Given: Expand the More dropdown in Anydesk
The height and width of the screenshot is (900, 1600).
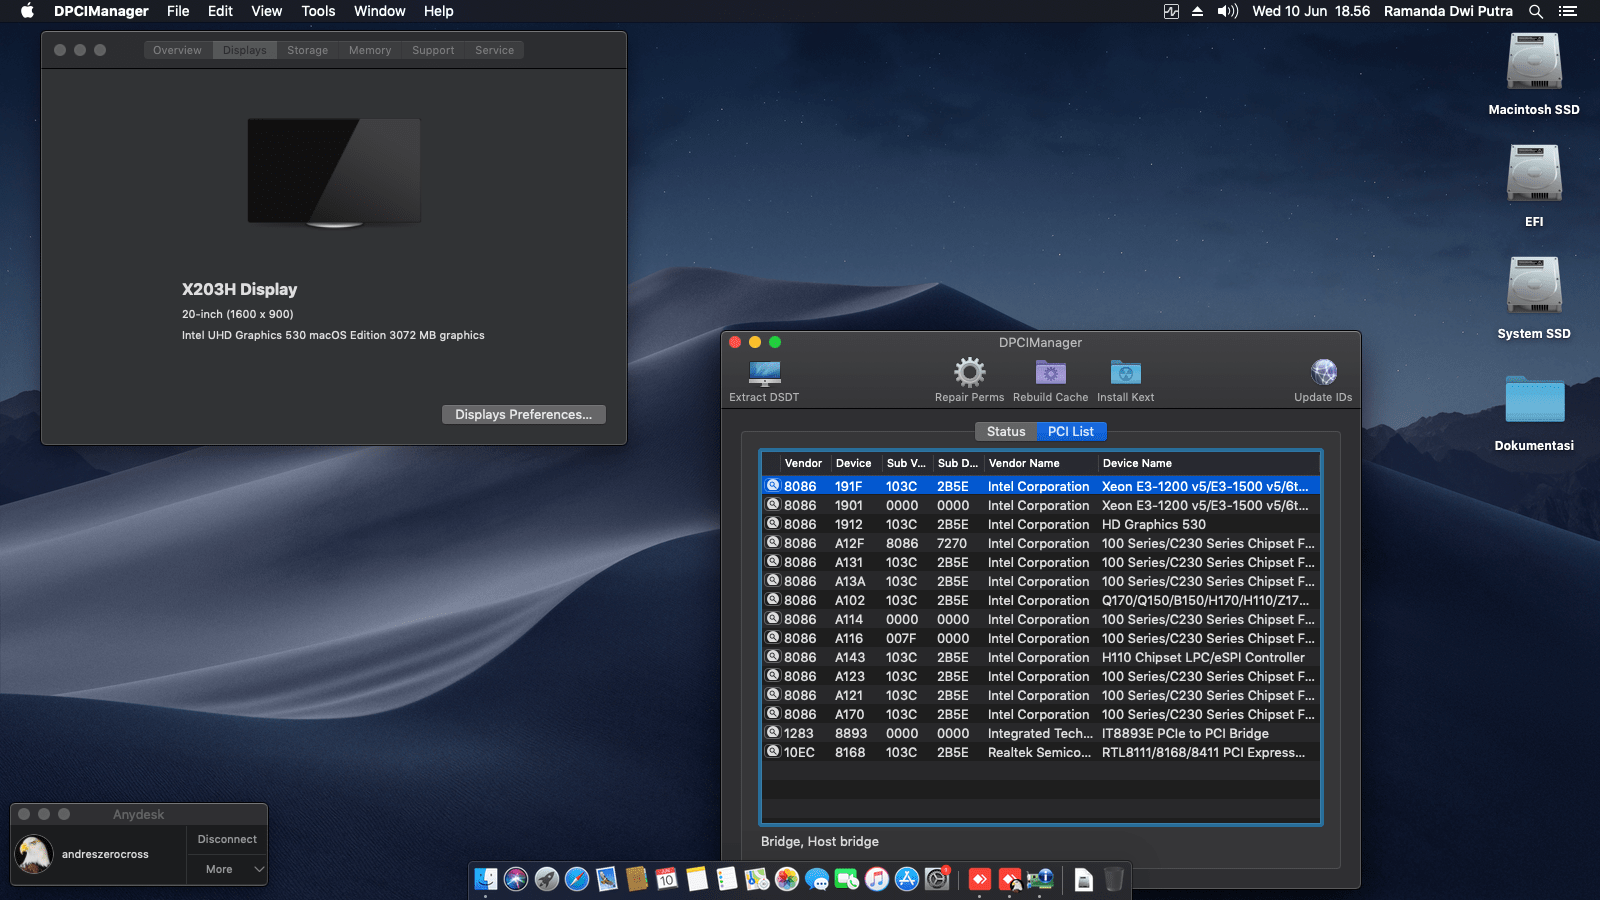Looking at the screenshot, I should (x=227, y=870).
